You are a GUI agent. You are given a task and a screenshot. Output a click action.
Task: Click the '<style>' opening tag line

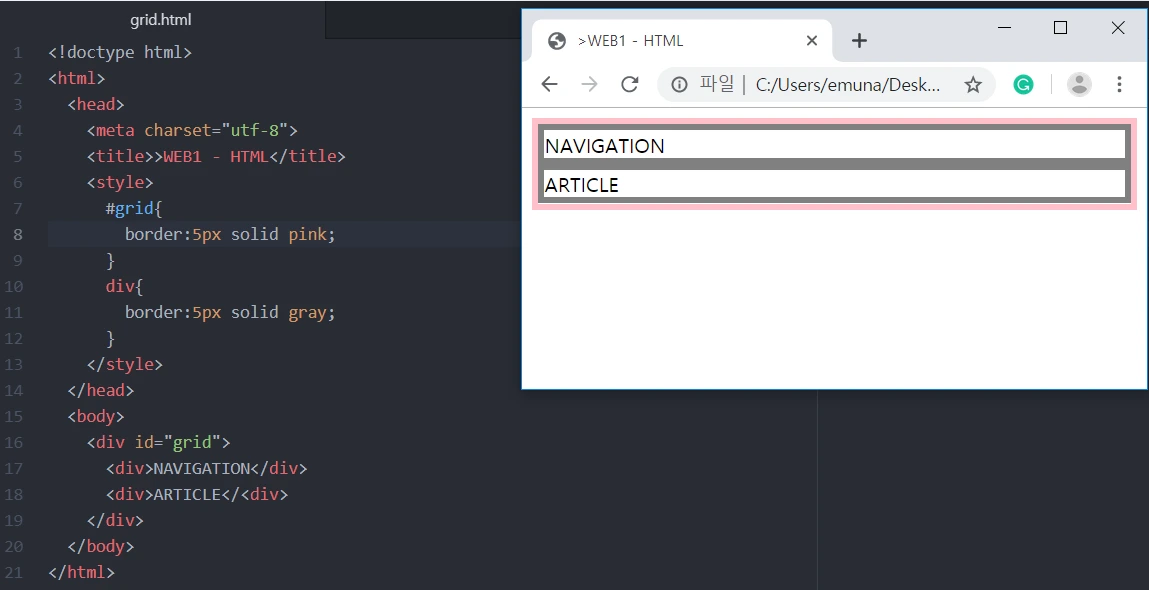click(120, 182)
